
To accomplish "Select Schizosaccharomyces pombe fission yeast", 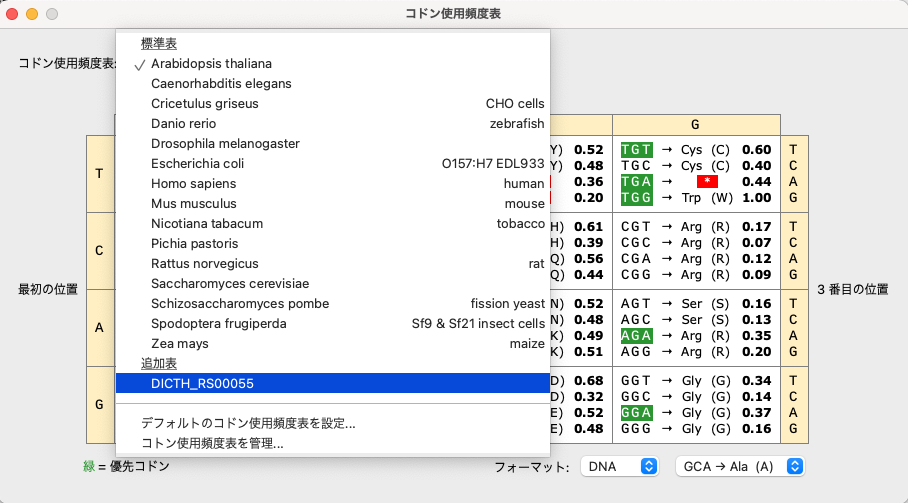I will click(332, 303).
